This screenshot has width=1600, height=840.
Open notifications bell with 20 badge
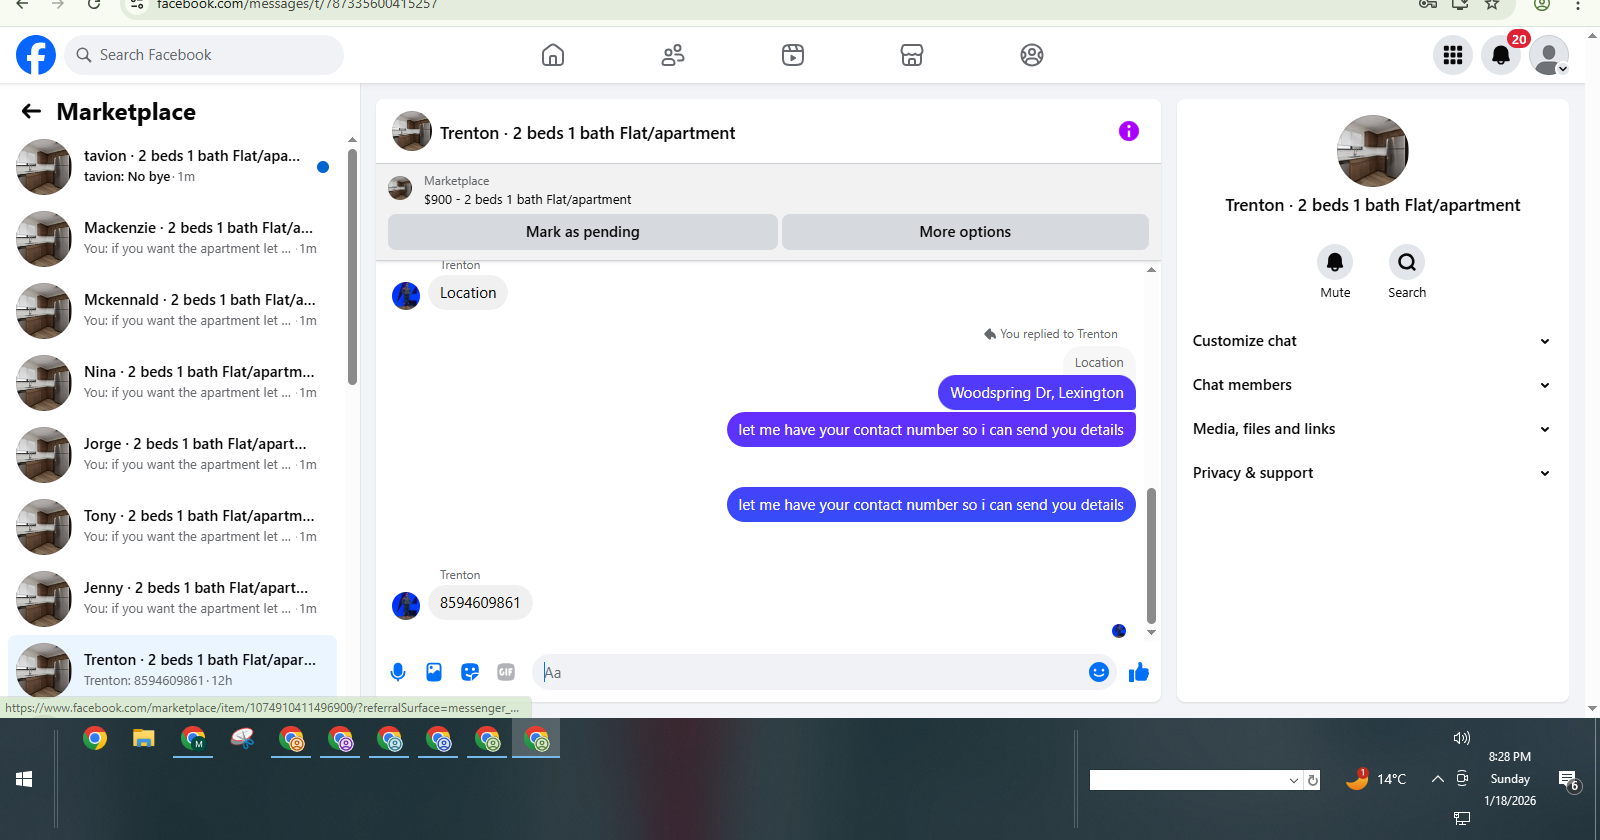[x=1501, y=55]
